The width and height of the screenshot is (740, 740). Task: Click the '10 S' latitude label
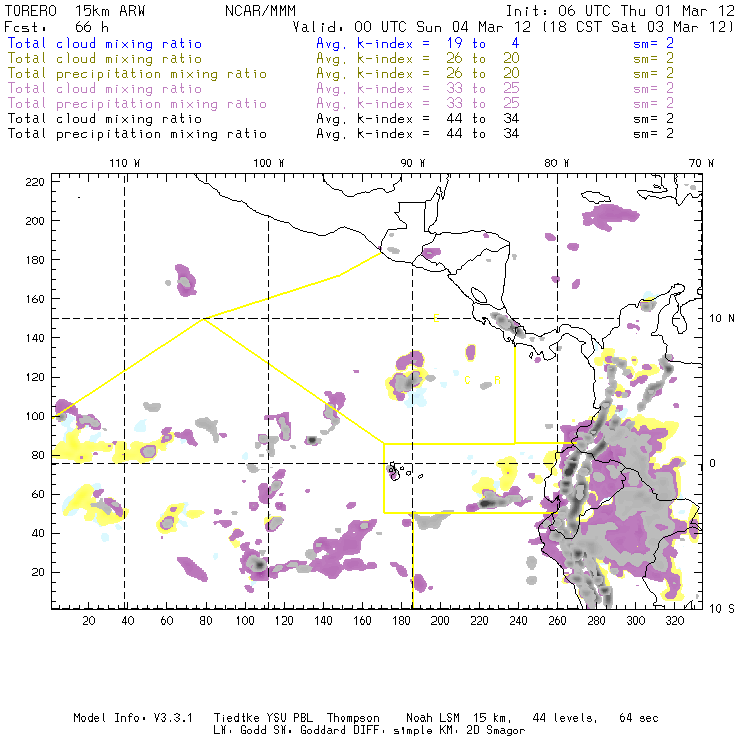click(x=722, y=609)
